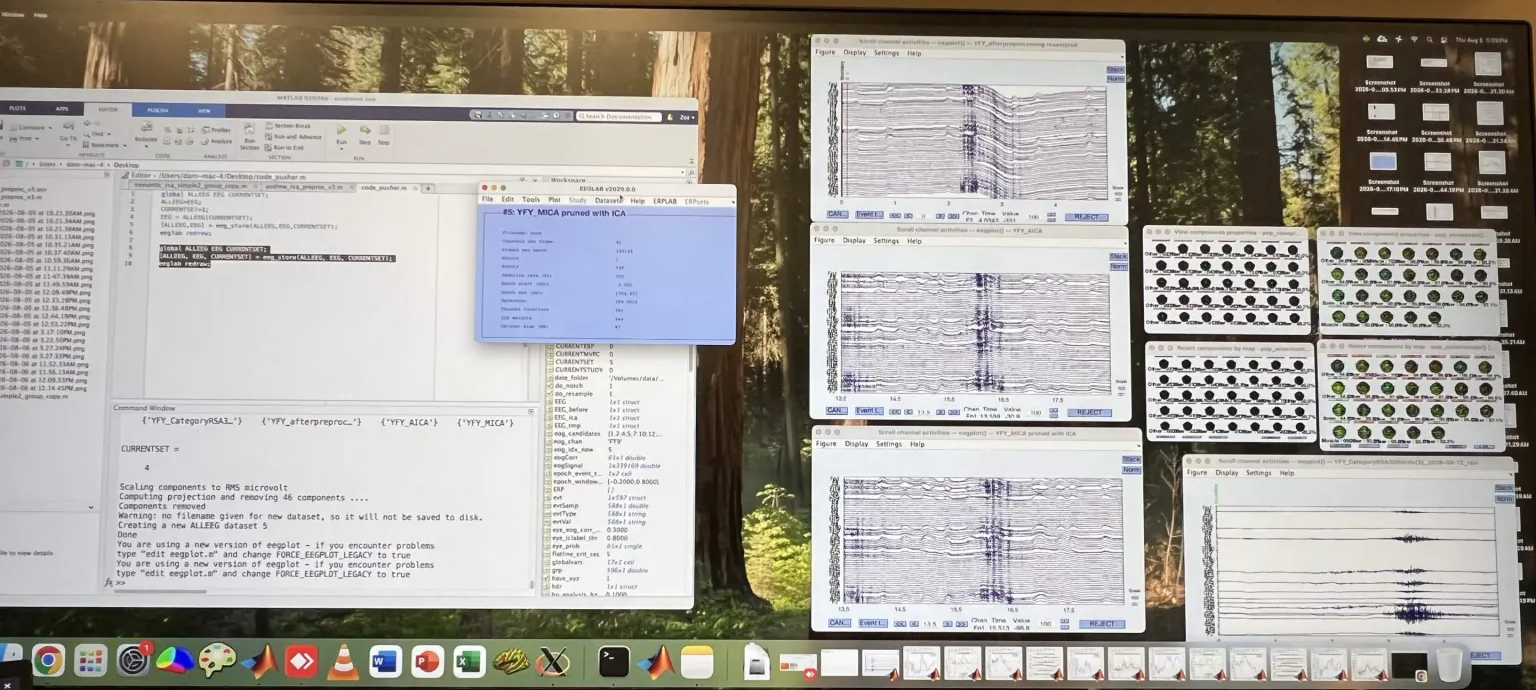Open Launchpad from the Dock
Image resolution: width=1536 pixels, height=690 pixels.
(91, 660)
